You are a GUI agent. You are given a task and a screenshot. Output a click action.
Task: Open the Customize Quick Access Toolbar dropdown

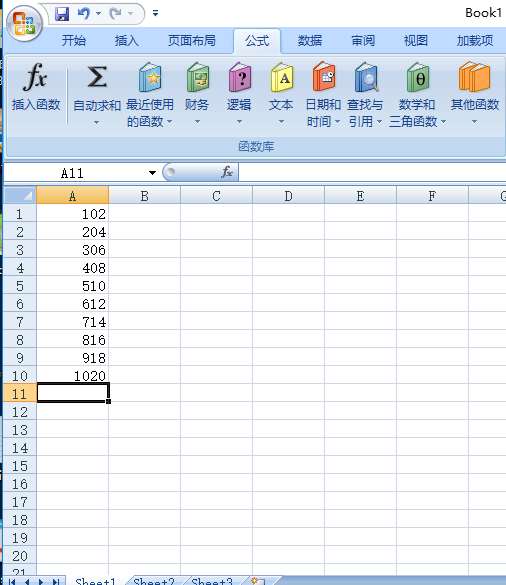tap(155, 13)
